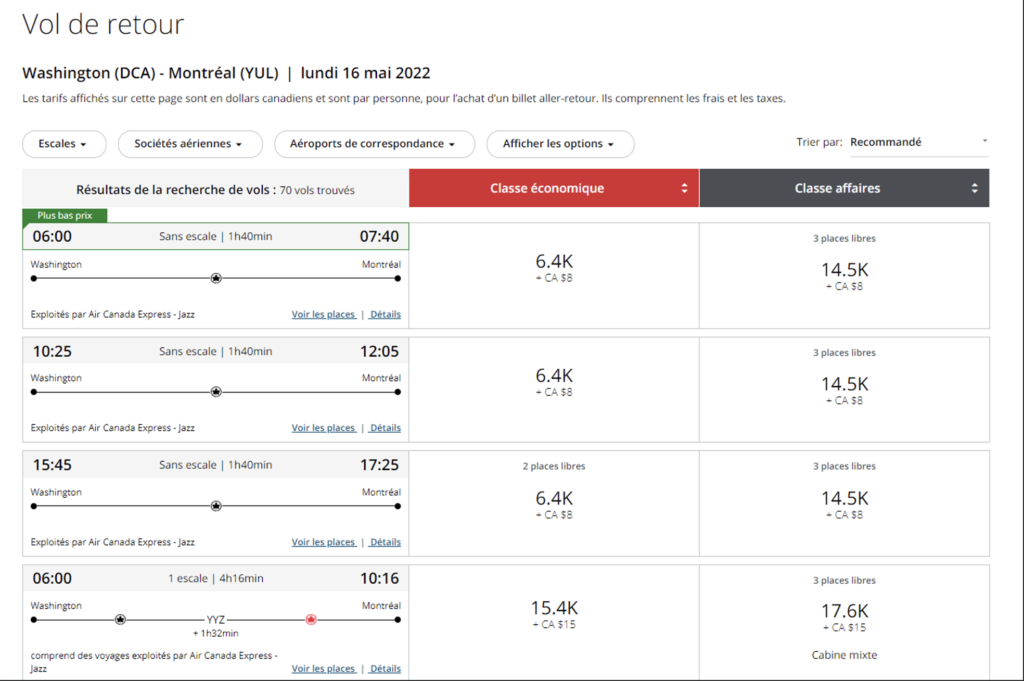The width and height of the screenshot is (1024, 681).
Task: Select the Classe affaires column tab
Action: (837, 188)
